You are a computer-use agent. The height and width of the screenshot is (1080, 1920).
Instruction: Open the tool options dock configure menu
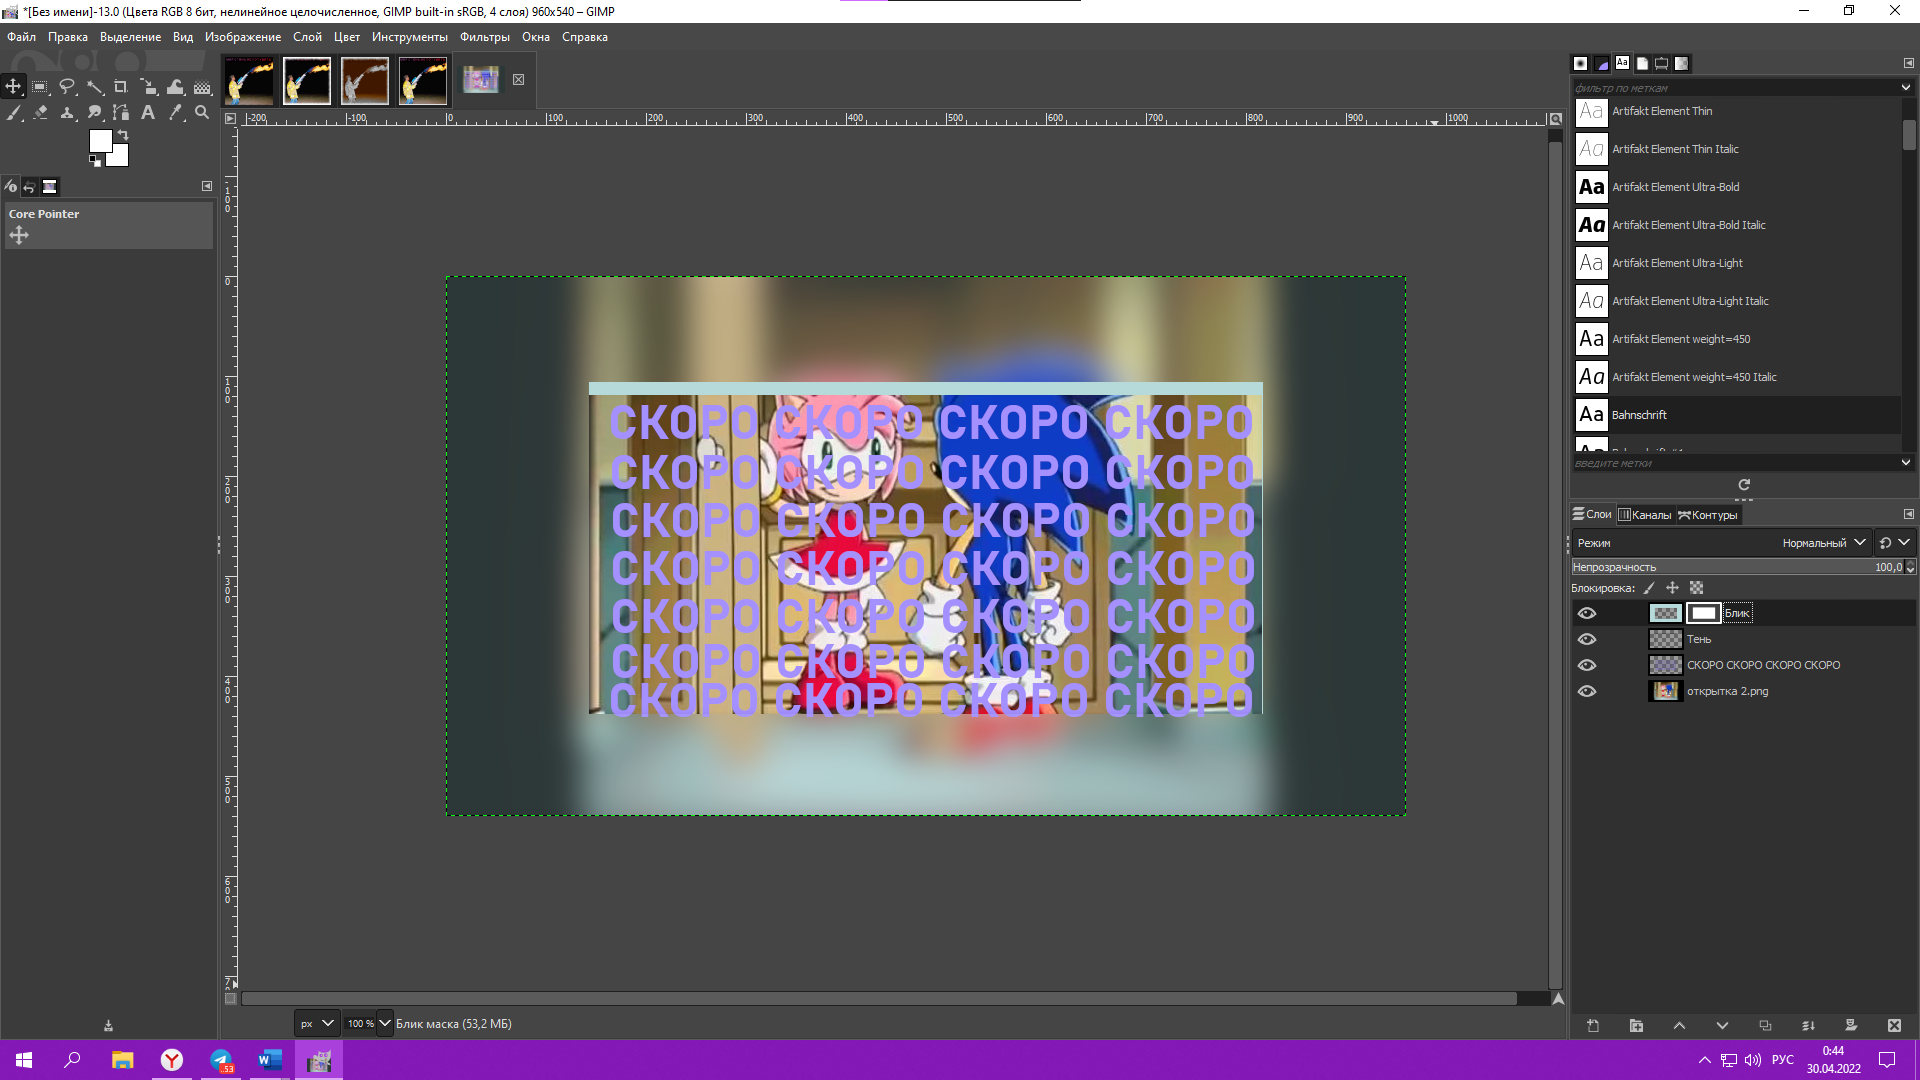pos(207,186)
